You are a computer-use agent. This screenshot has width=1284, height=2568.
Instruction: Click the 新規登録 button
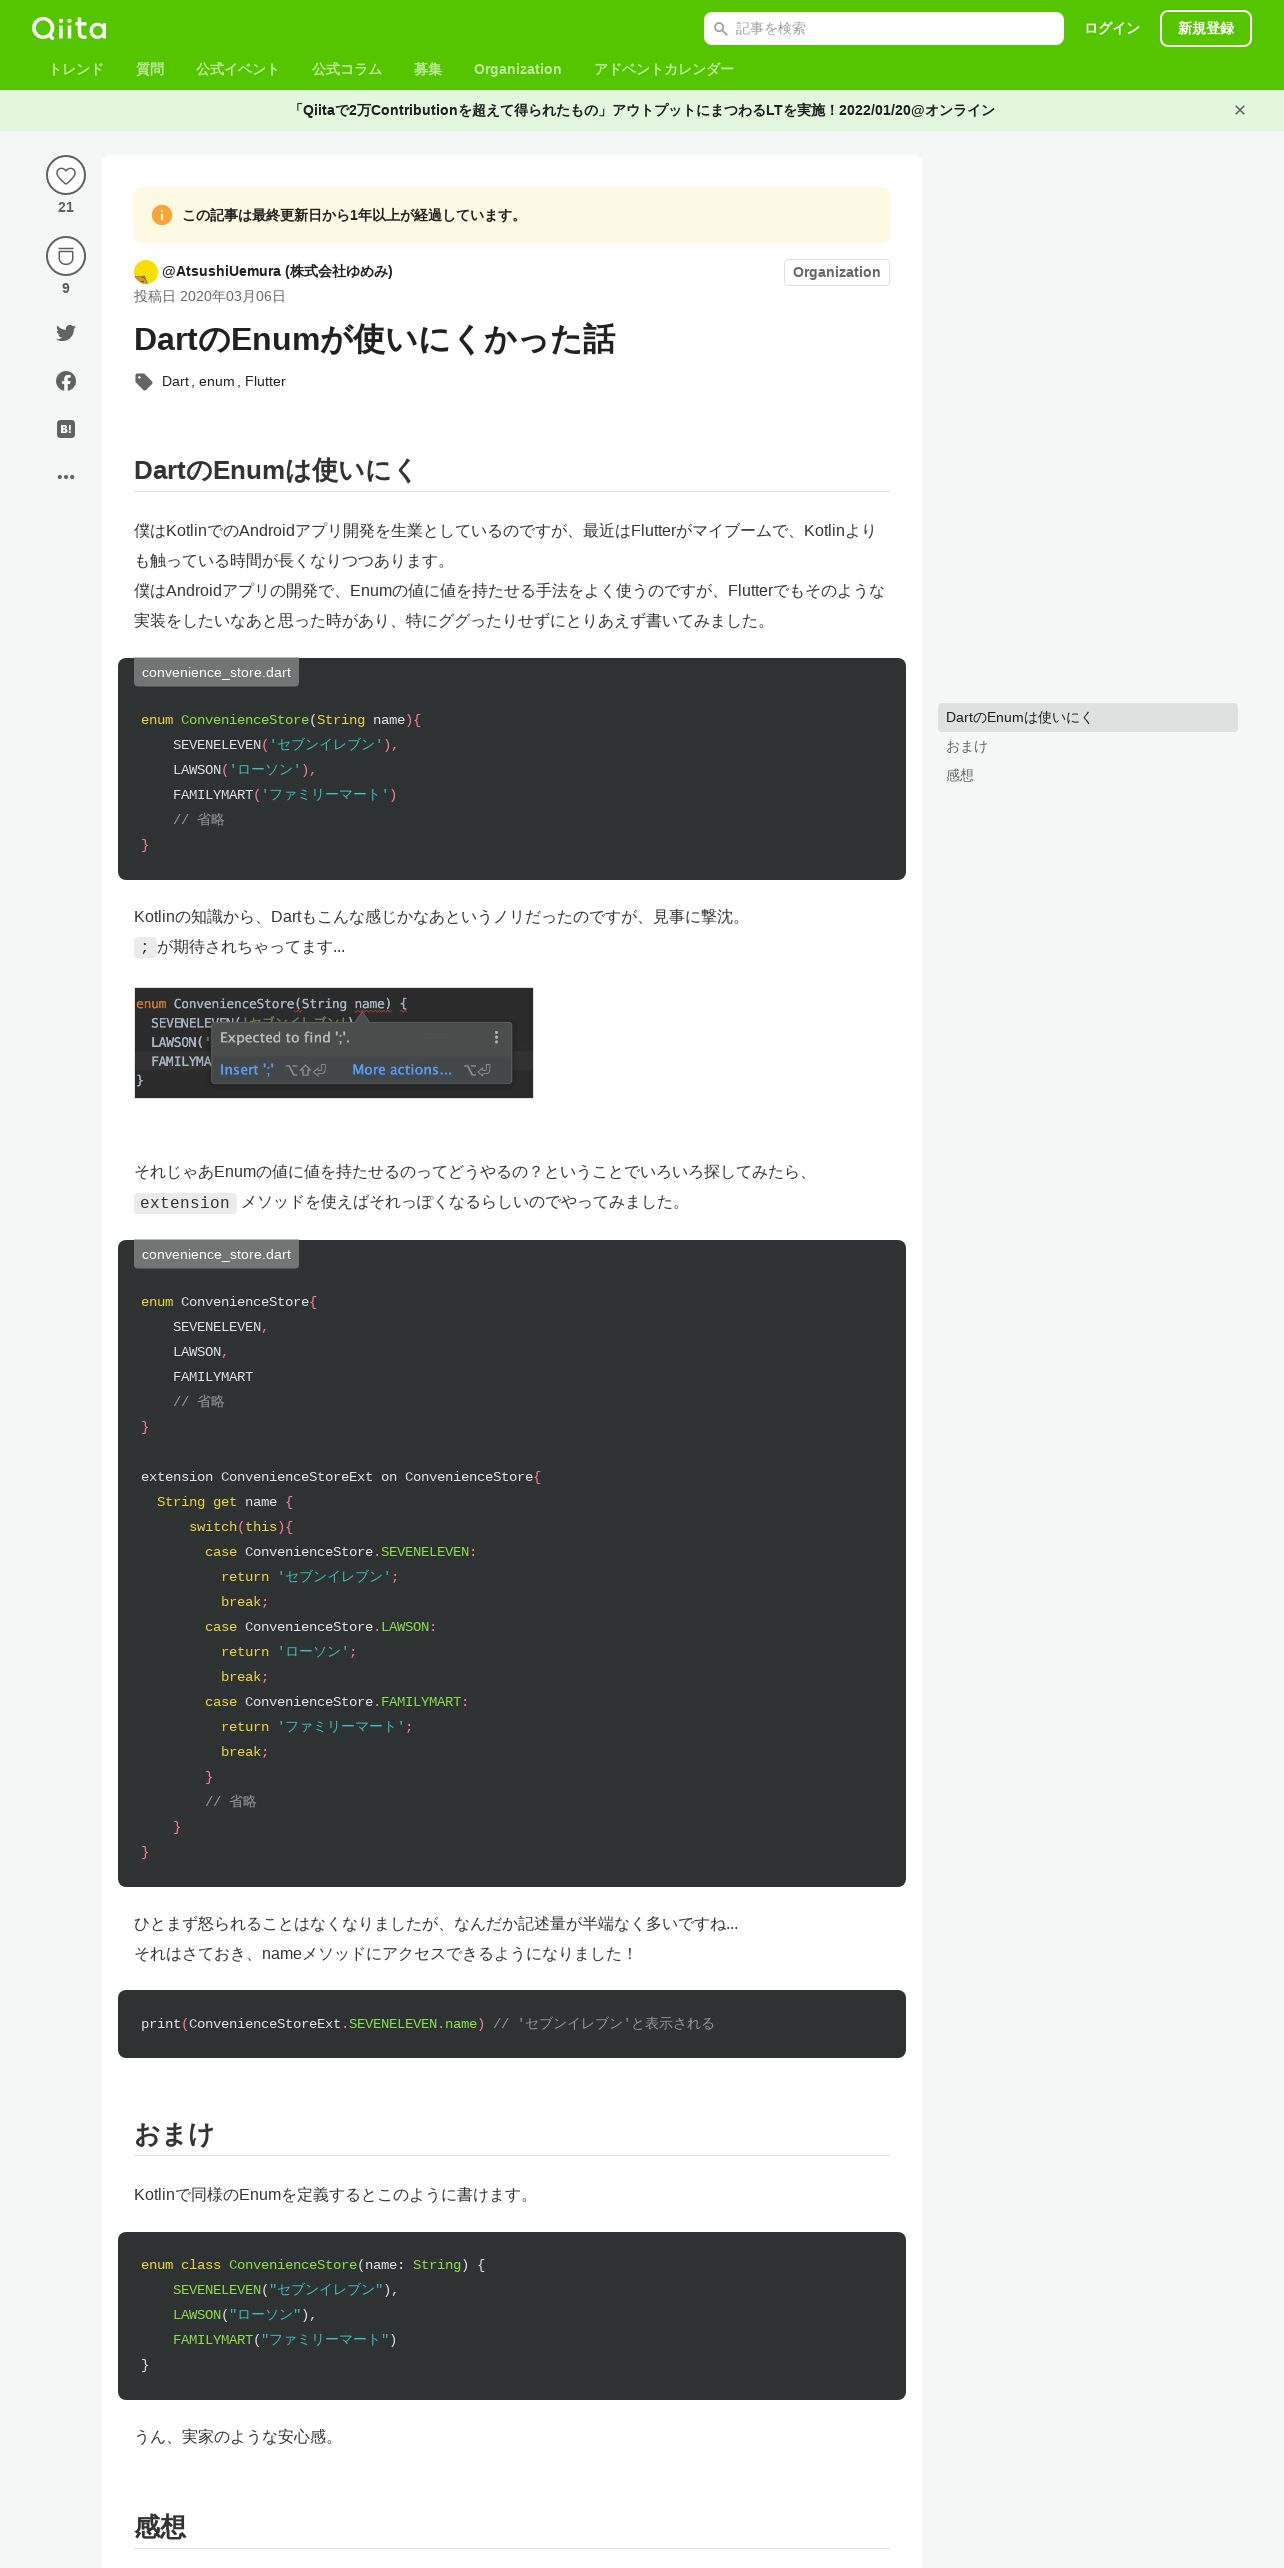click(x=1206, y=29)
